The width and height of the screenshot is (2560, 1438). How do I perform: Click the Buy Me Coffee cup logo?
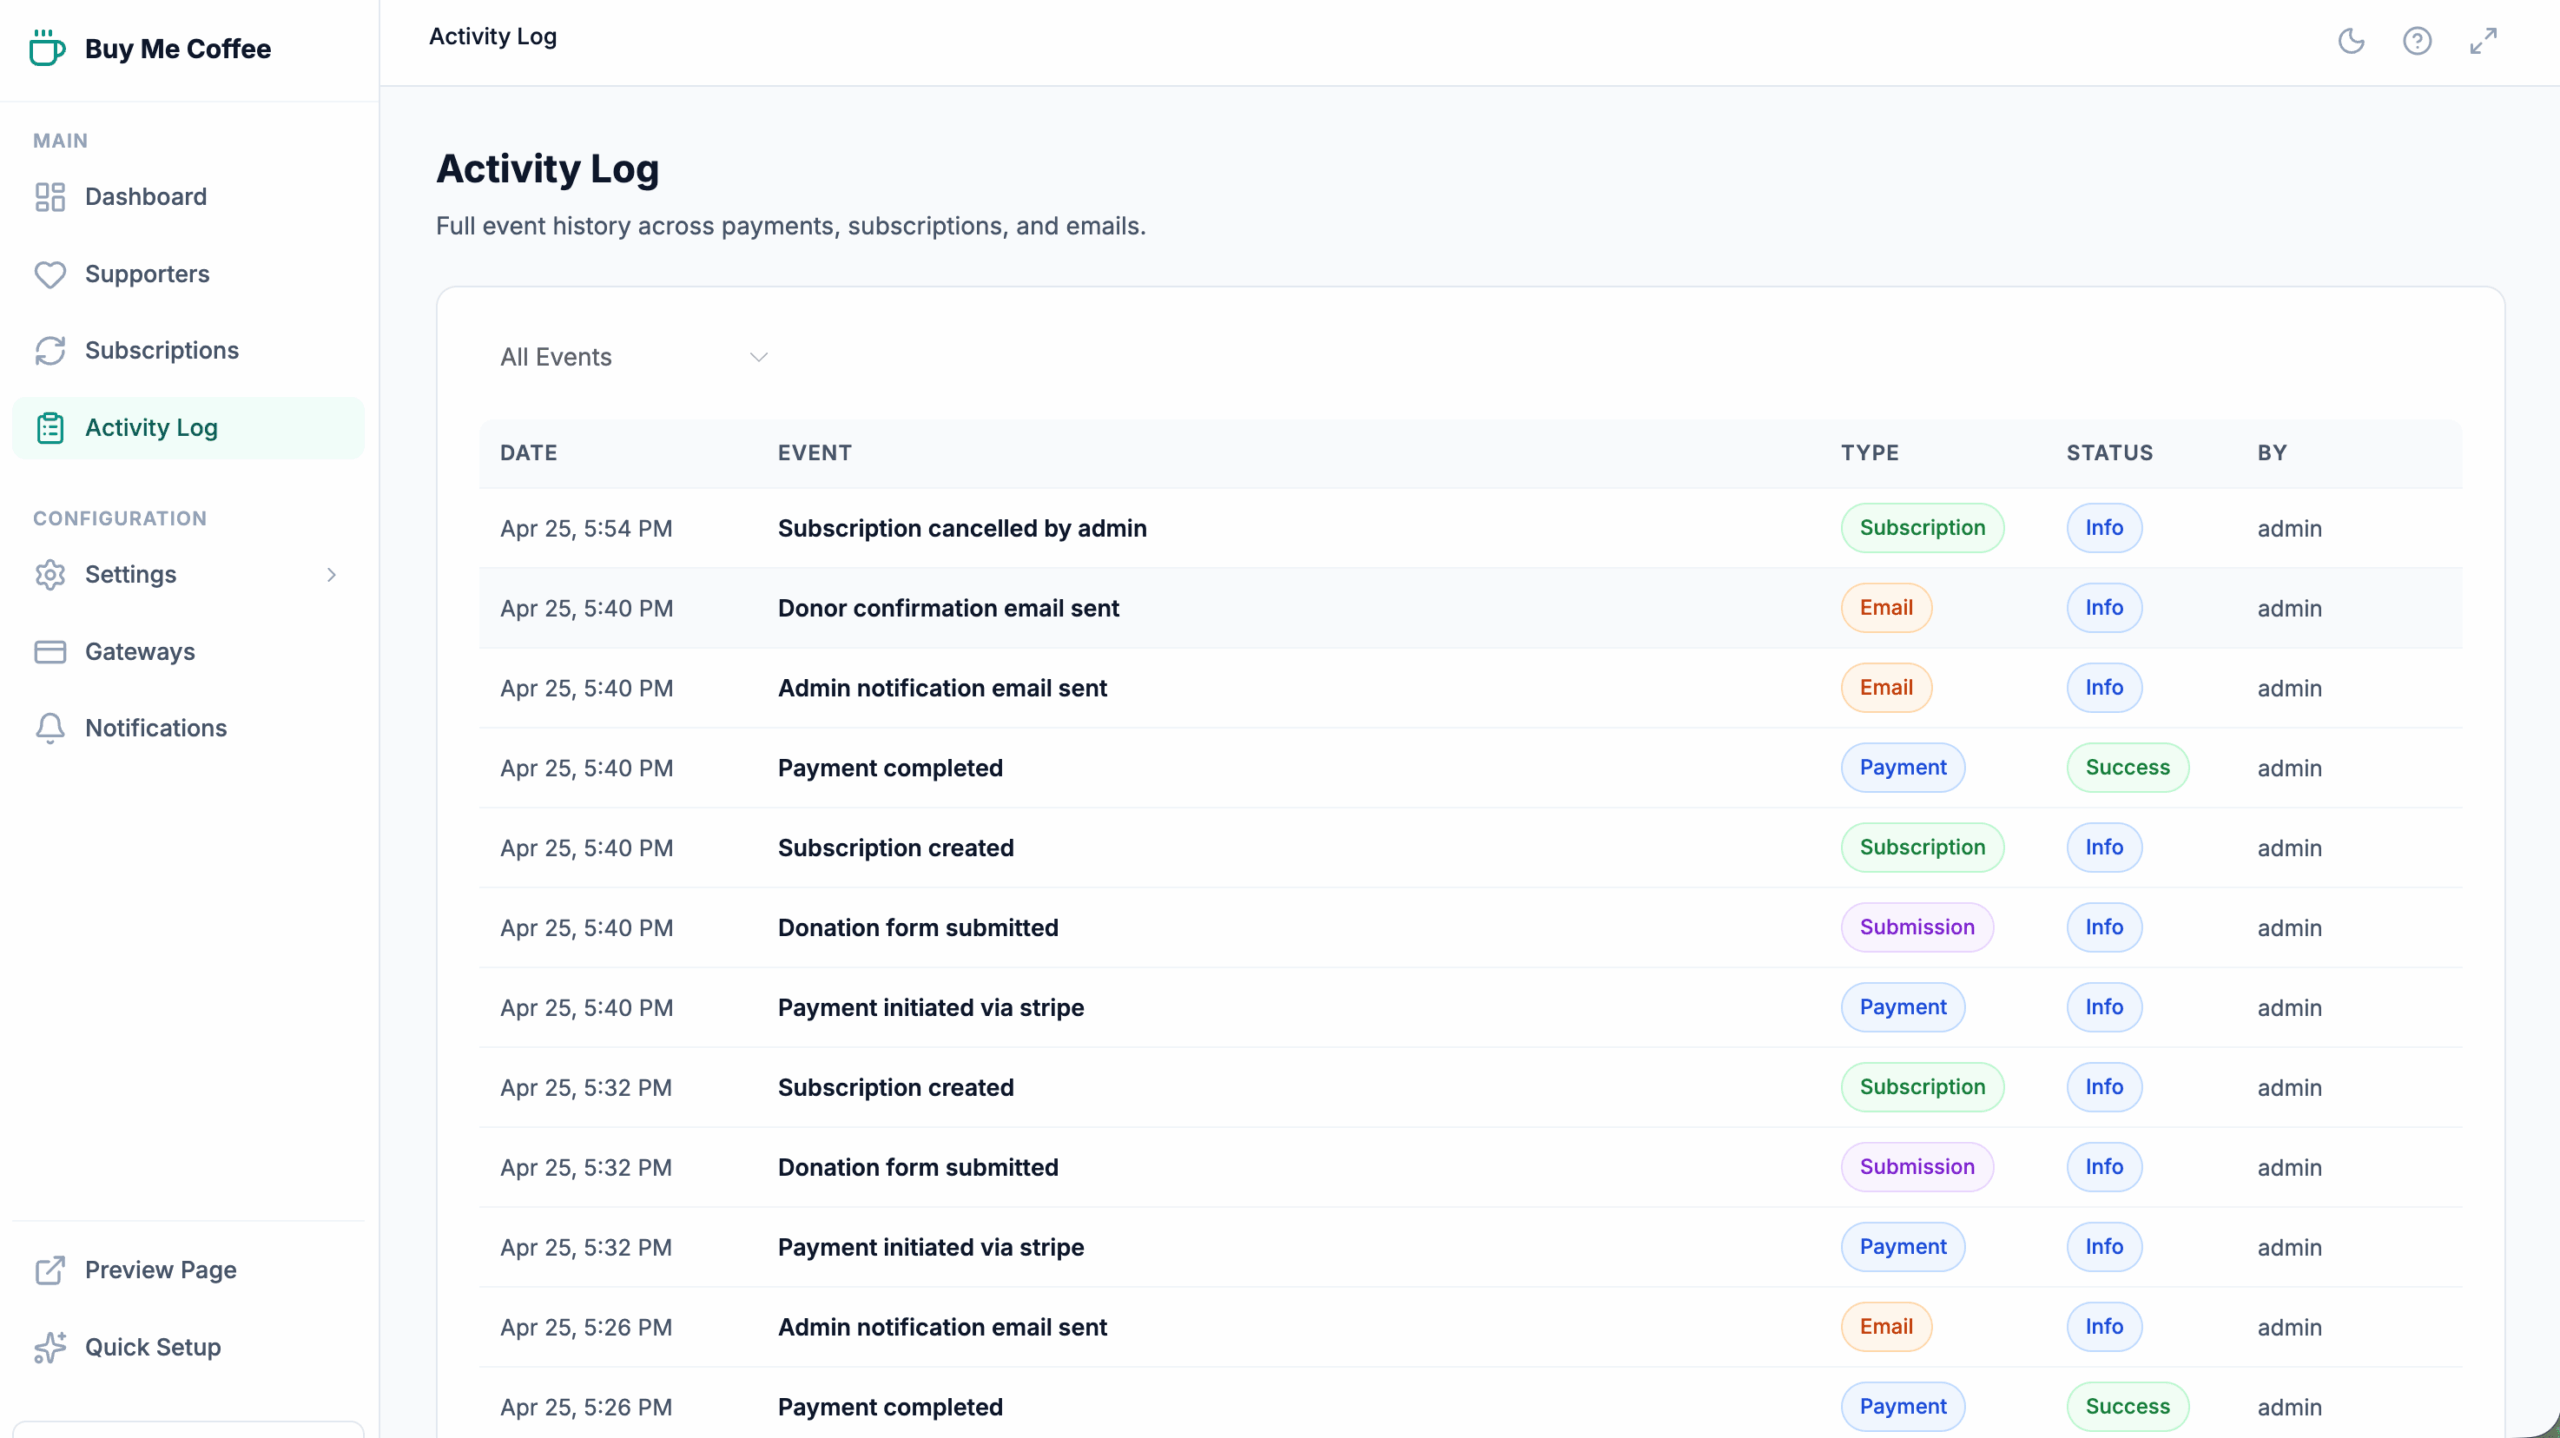(46, 48)
